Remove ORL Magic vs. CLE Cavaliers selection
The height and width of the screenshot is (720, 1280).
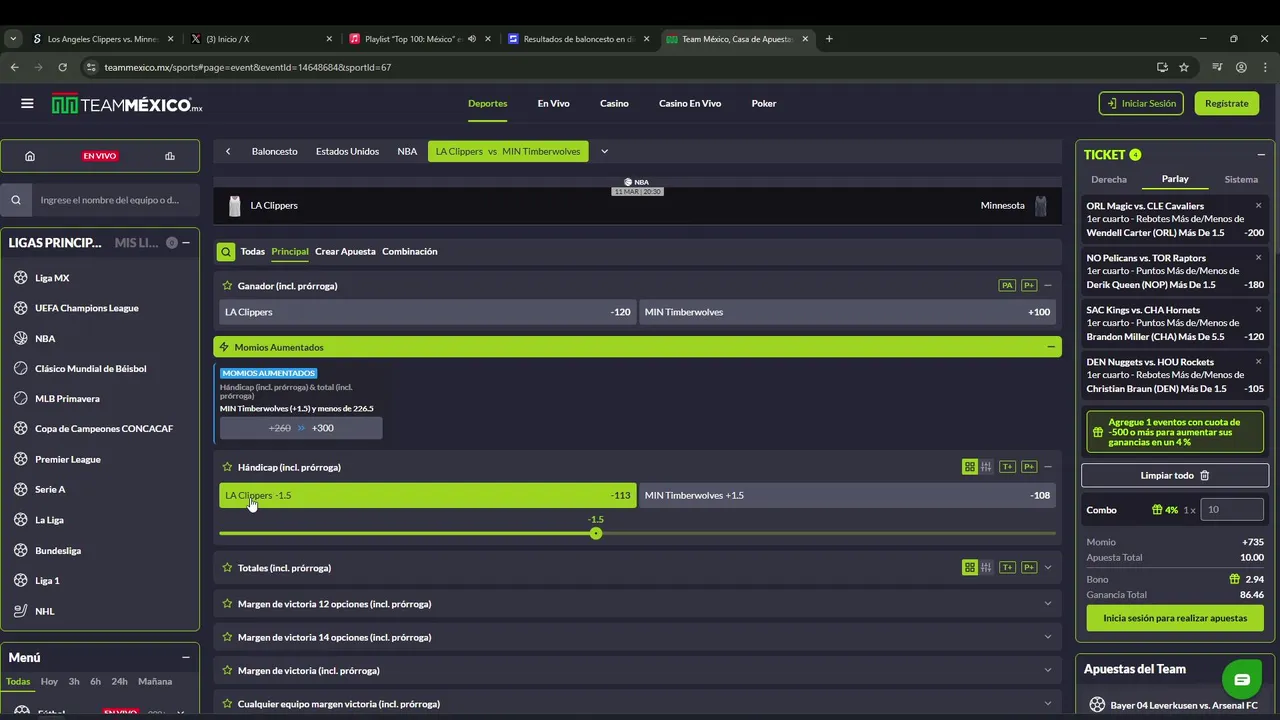pos(1258,205)
